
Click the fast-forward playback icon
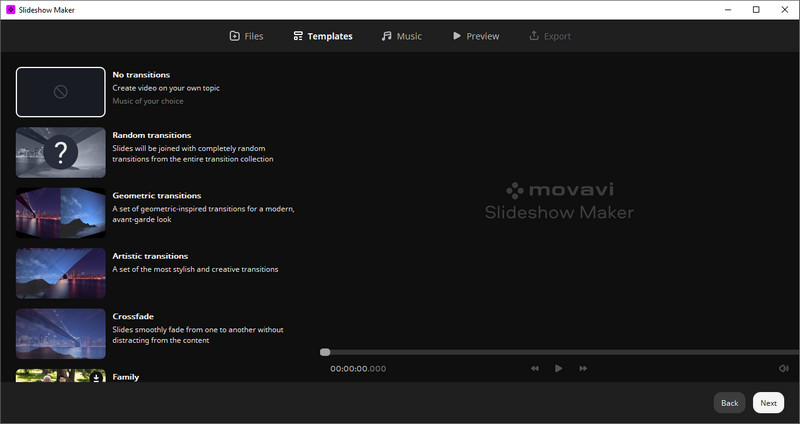coord(583,369)
